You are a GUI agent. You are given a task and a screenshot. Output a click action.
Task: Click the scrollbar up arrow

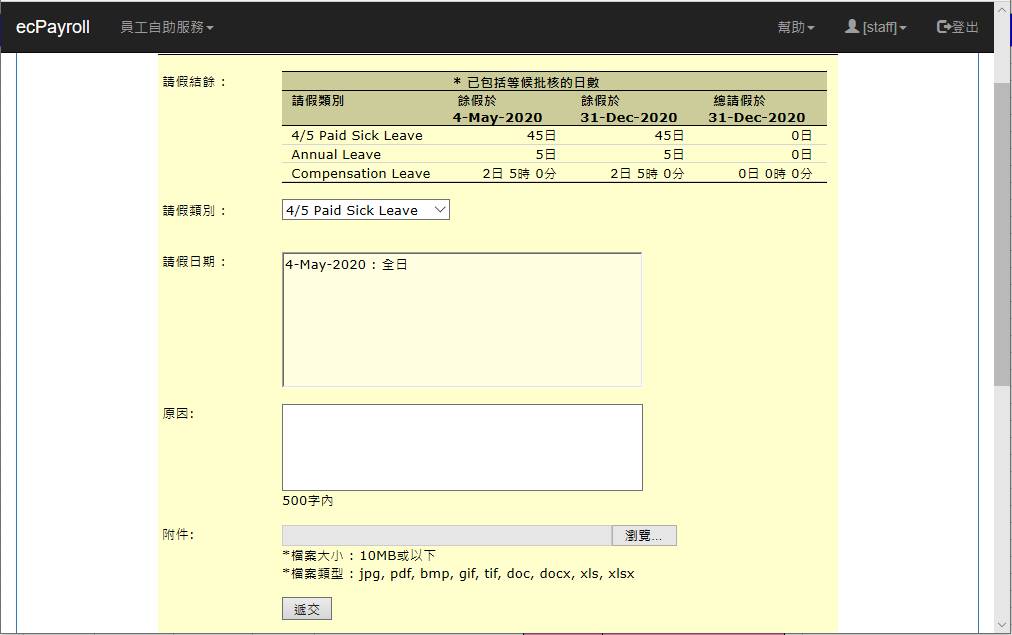click(x=1002, y=9)
